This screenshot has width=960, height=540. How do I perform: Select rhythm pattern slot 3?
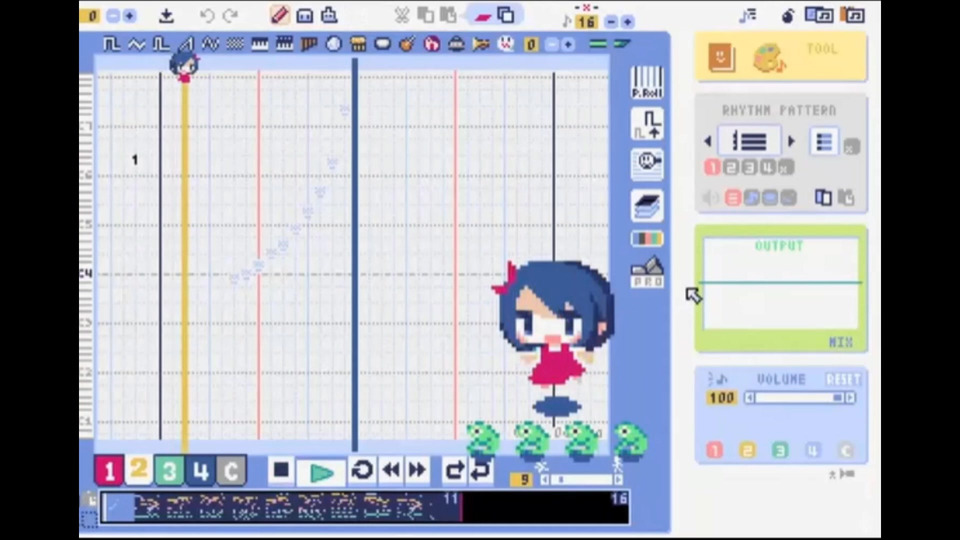(749, 167)
